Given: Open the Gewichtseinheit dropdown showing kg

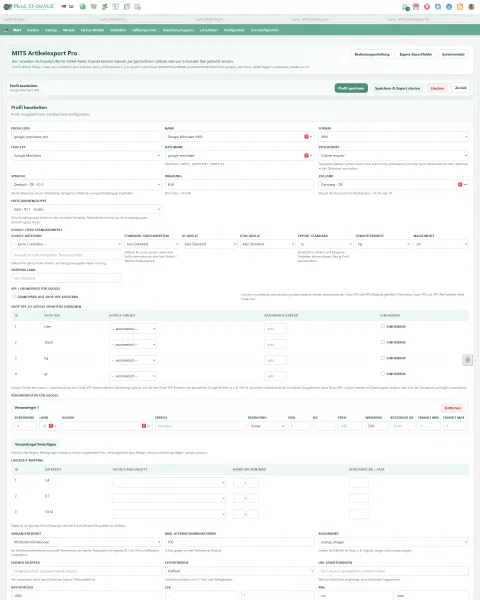Looking at the screenshot, I should tap(383, 244).
